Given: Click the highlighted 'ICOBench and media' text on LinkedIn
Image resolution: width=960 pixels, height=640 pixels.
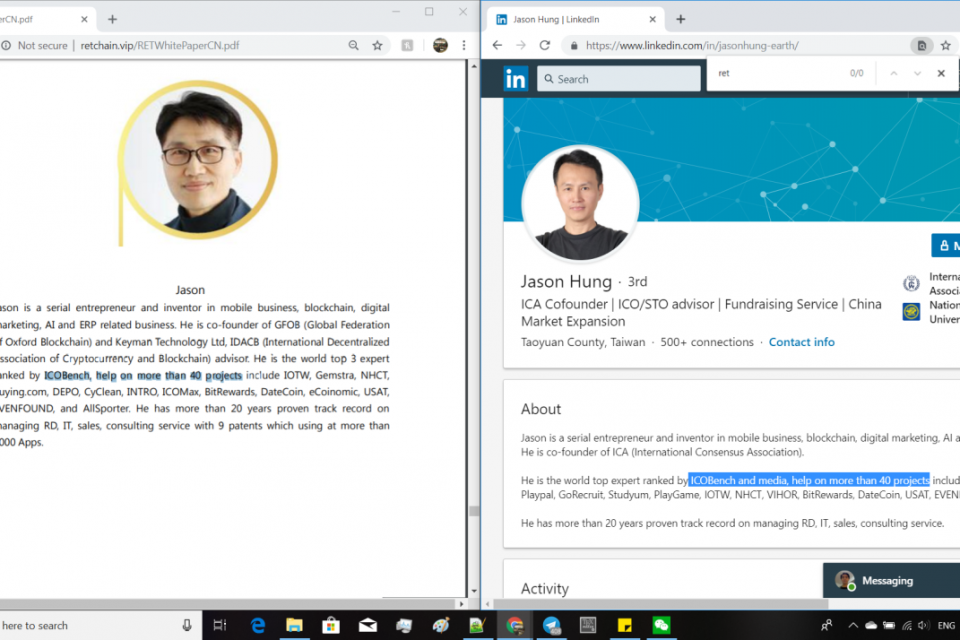Looking at the screenshot, I should (809, 480).
